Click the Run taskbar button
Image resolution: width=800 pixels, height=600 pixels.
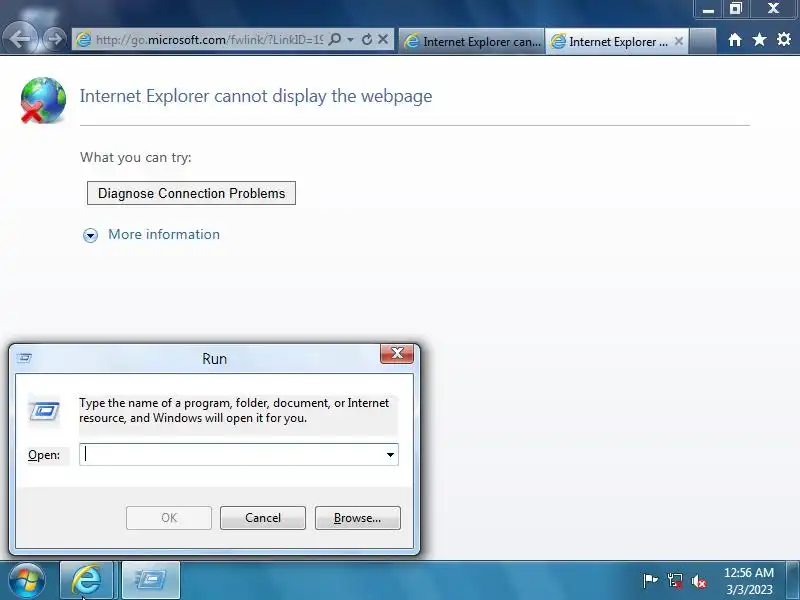[x=151, y=580]
